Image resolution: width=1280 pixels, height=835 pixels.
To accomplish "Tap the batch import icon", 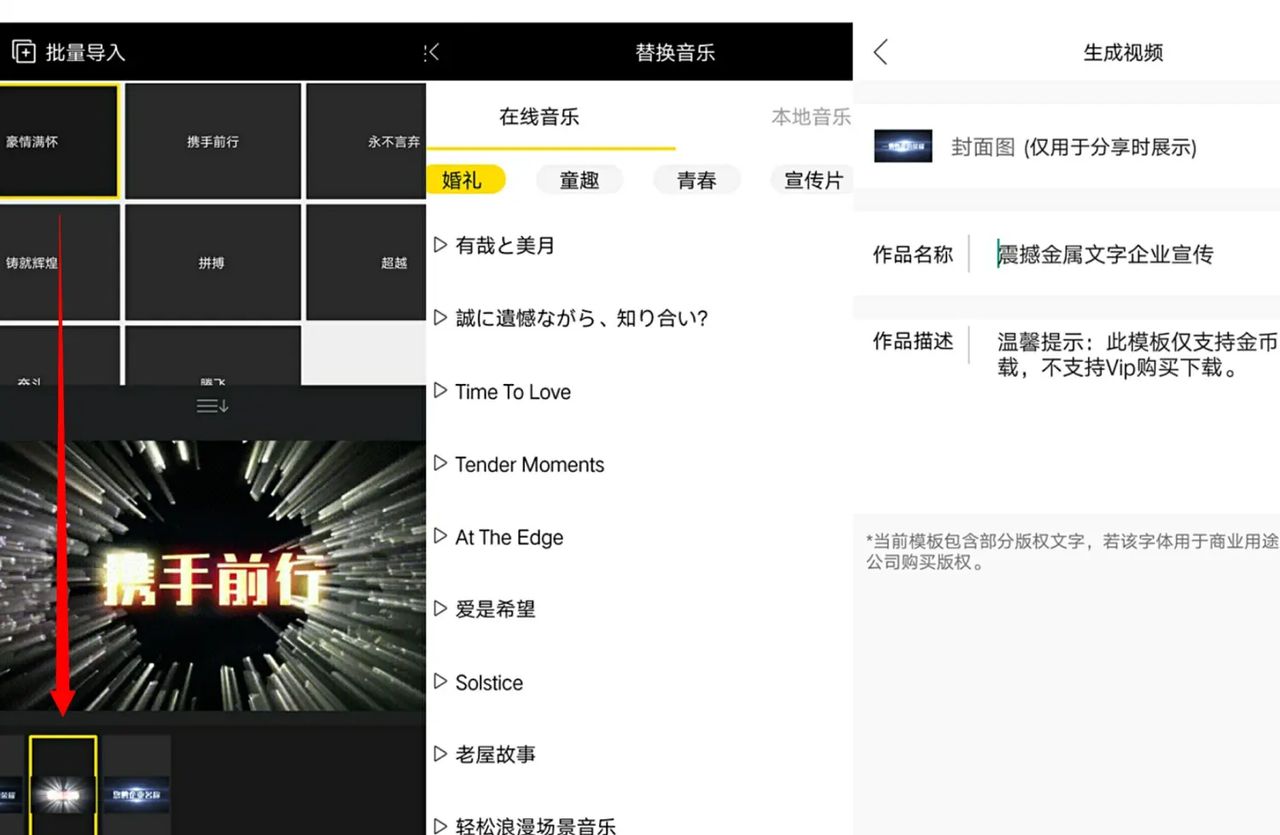I will click(x=24, y=52).
